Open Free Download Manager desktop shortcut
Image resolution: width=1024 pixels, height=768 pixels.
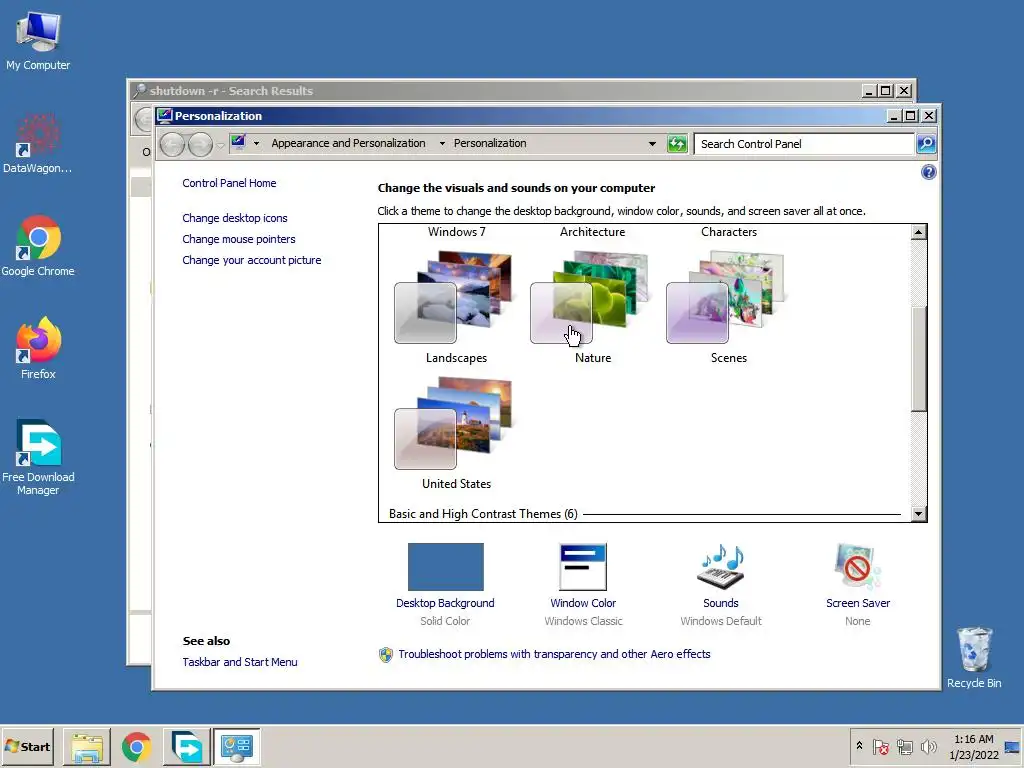pyautogui.click(x=38, y=457)
